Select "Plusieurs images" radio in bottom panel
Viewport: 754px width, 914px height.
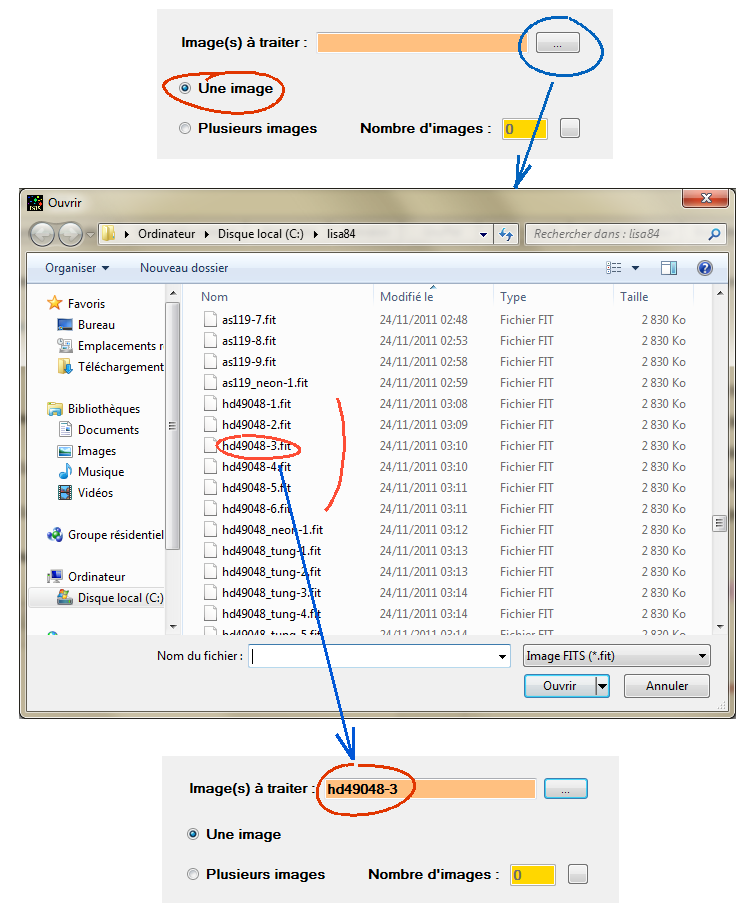(193, 874)
